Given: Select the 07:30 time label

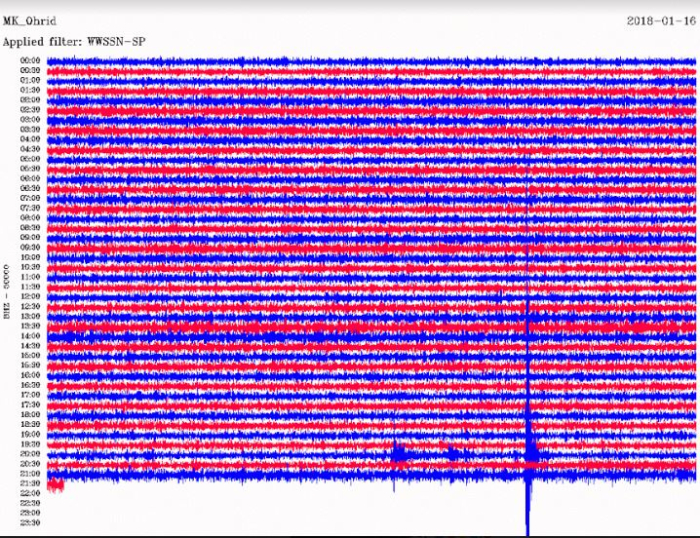Looking at the screenshot, I should 30,208.
